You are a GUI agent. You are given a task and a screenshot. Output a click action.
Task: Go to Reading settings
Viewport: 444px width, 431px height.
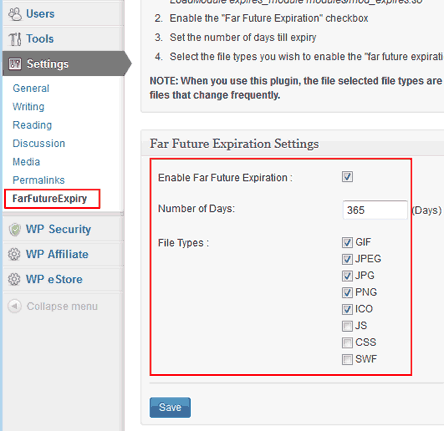(x=32, y=125)
